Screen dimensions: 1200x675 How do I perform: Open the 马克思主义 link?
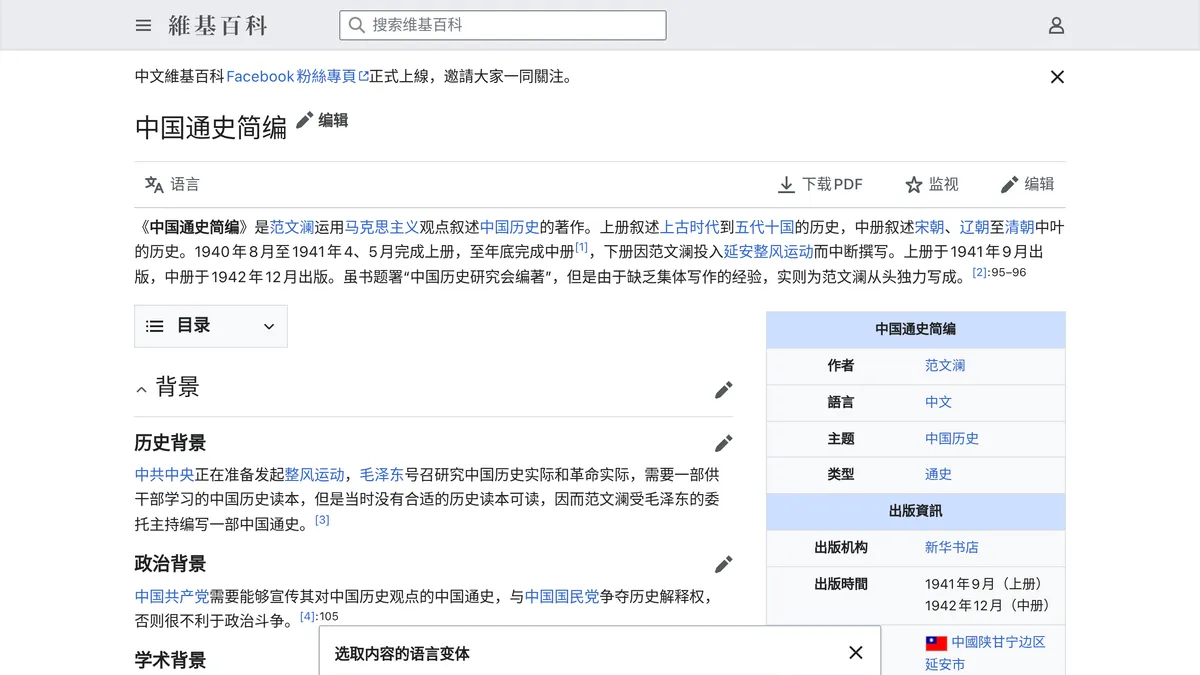[382, 227]
